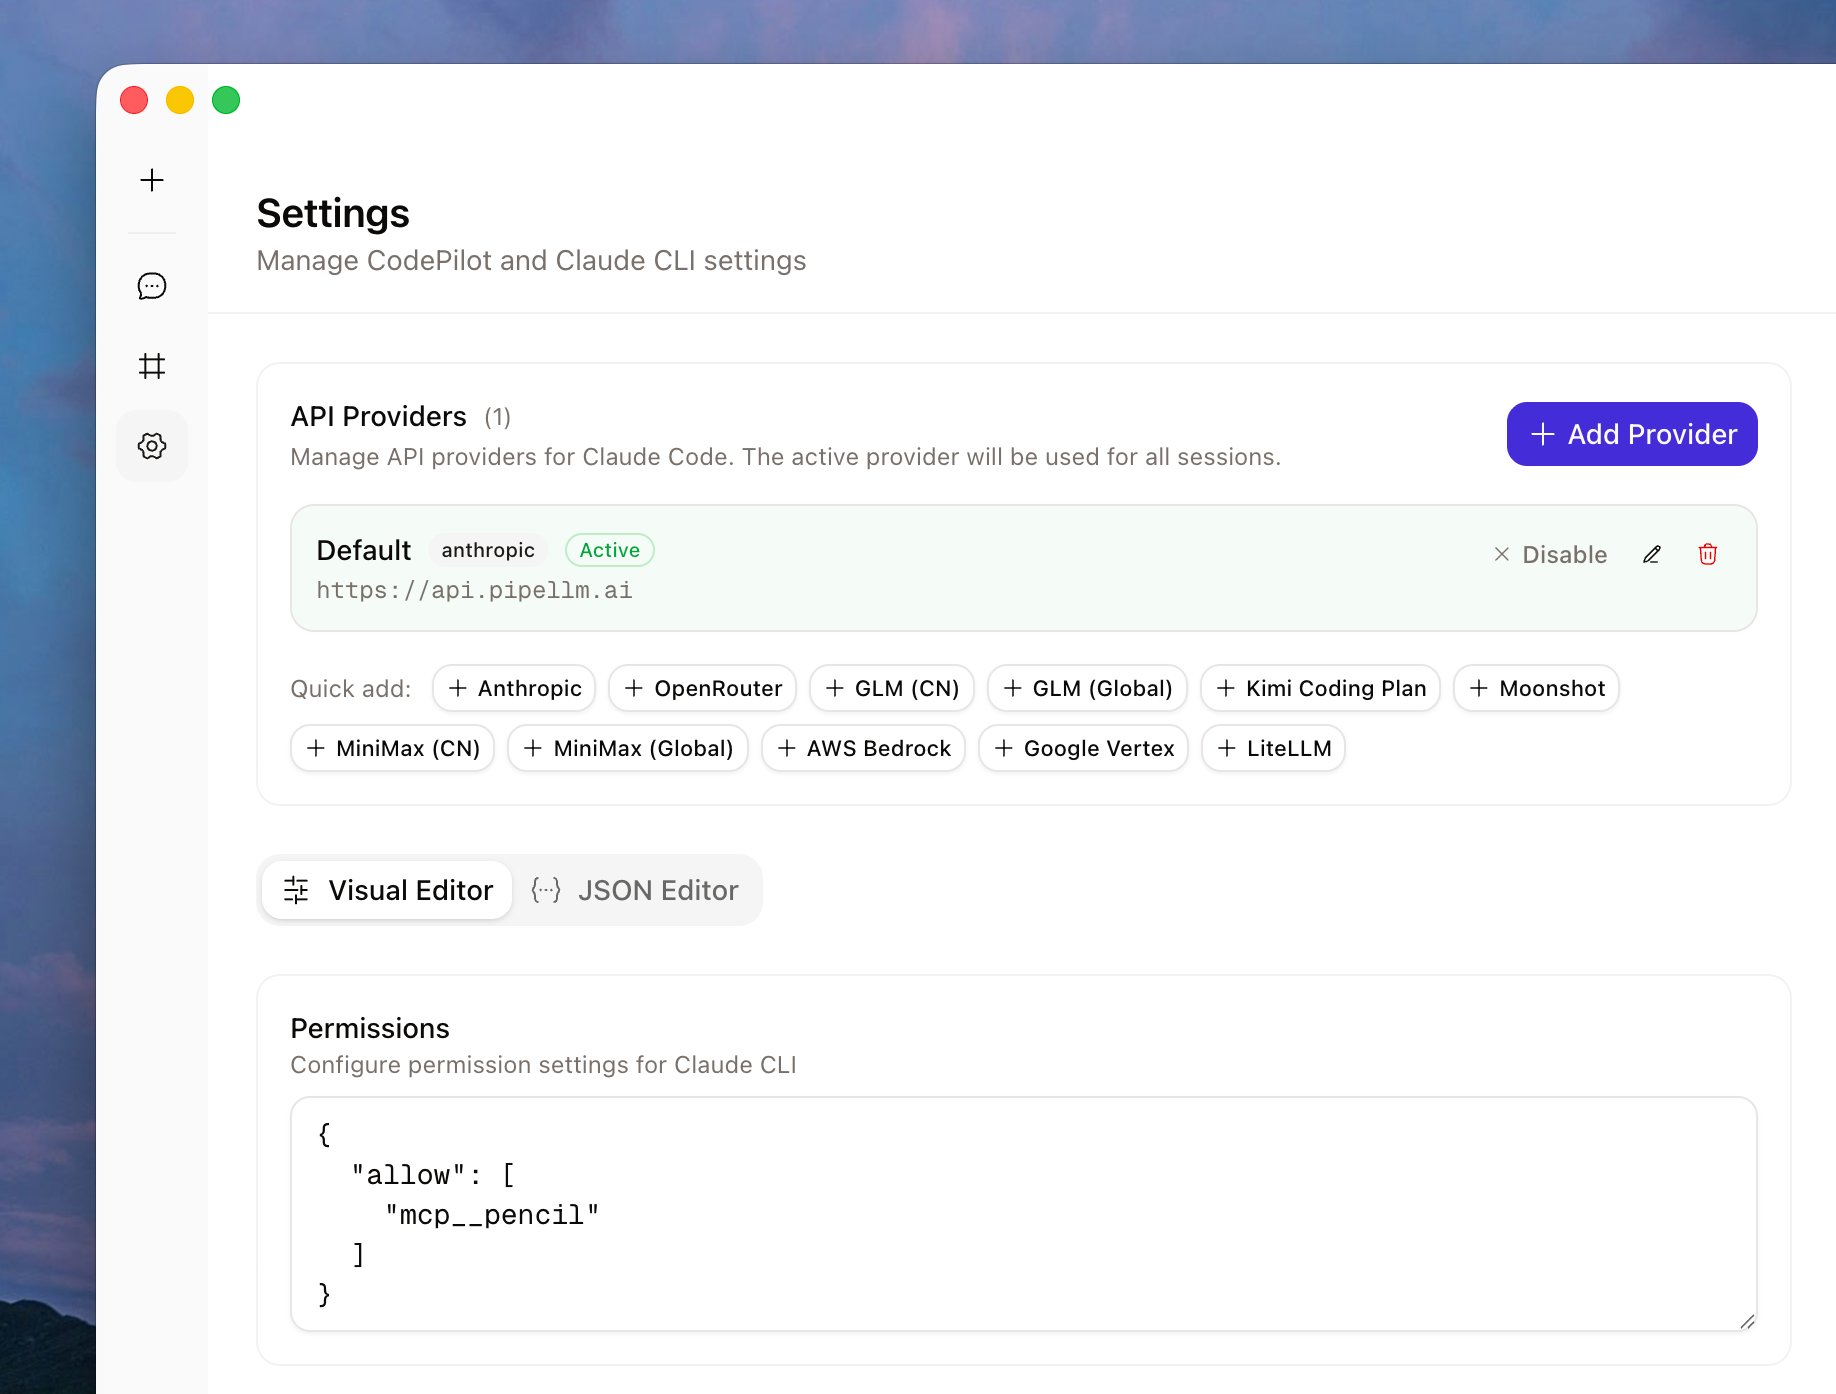Open the chat bubble sidebar icon
The image size is (1836, 1394).
tap(152, 287)
